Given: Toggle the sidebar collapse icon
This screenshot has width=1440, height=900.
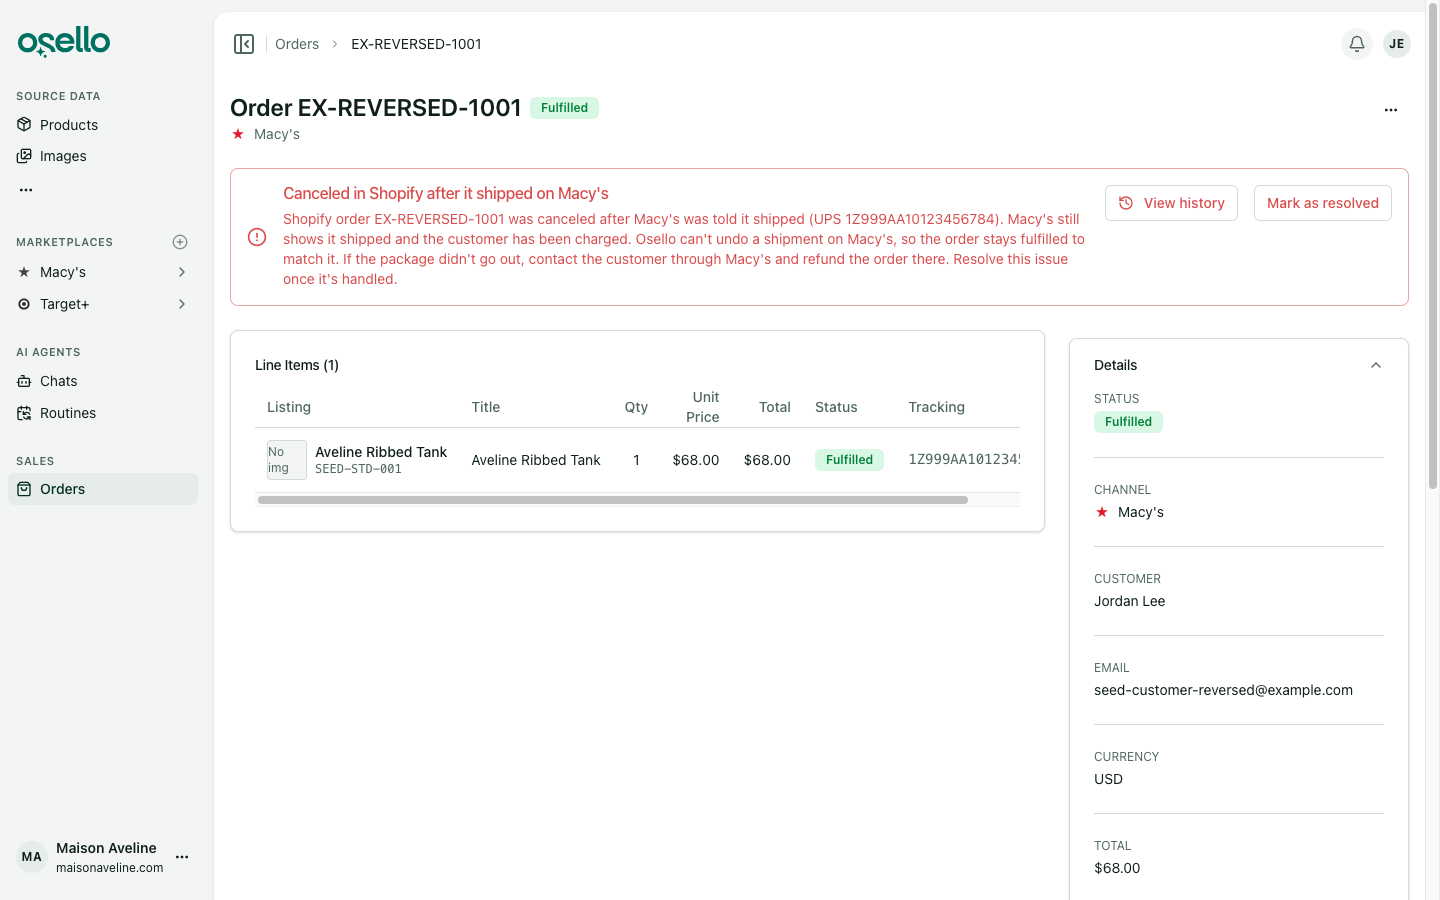Looking at the screenshot, I should click(x=244, y=44).
